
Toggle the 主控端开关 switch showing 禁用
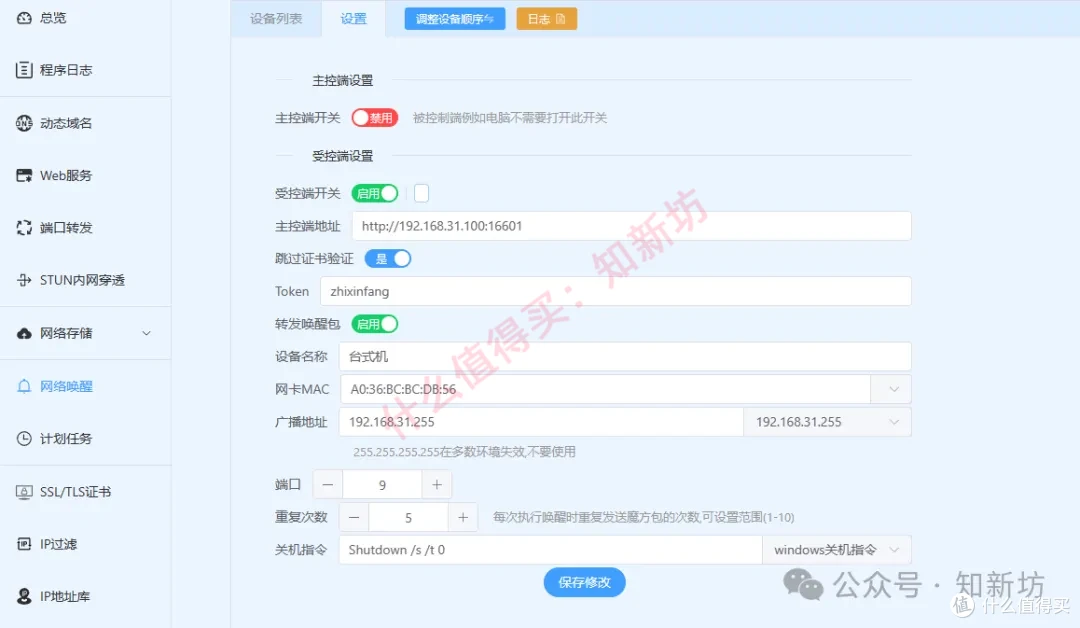375,118
